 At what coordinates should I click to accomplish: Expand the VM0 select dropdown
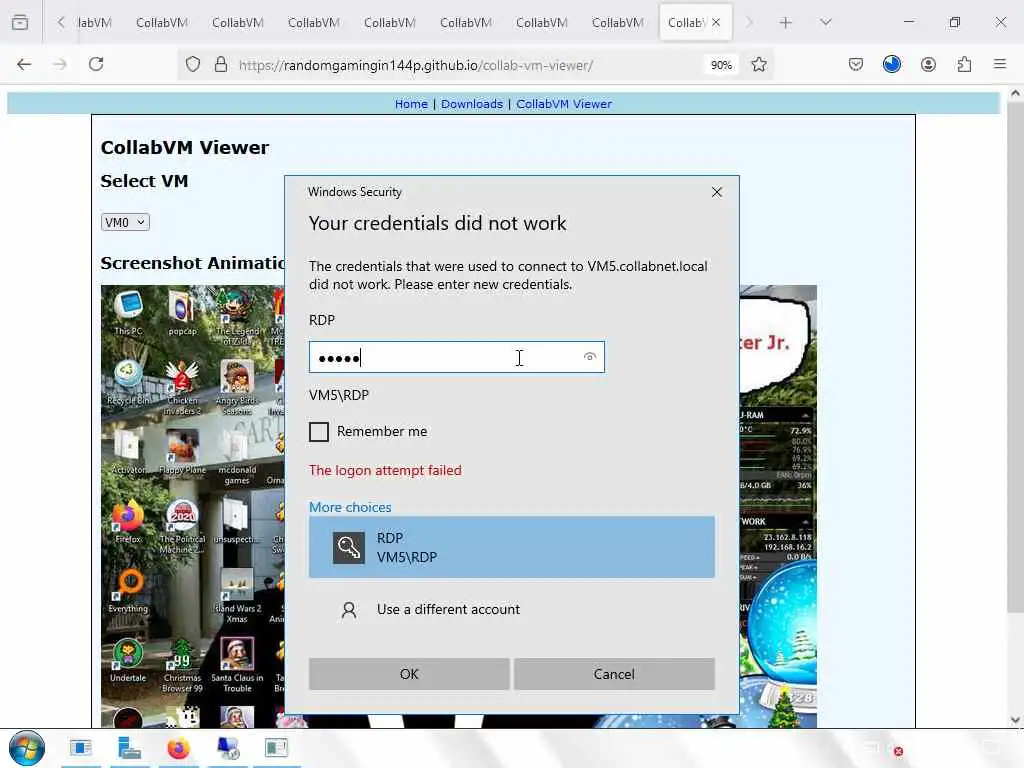coord(125,222)
